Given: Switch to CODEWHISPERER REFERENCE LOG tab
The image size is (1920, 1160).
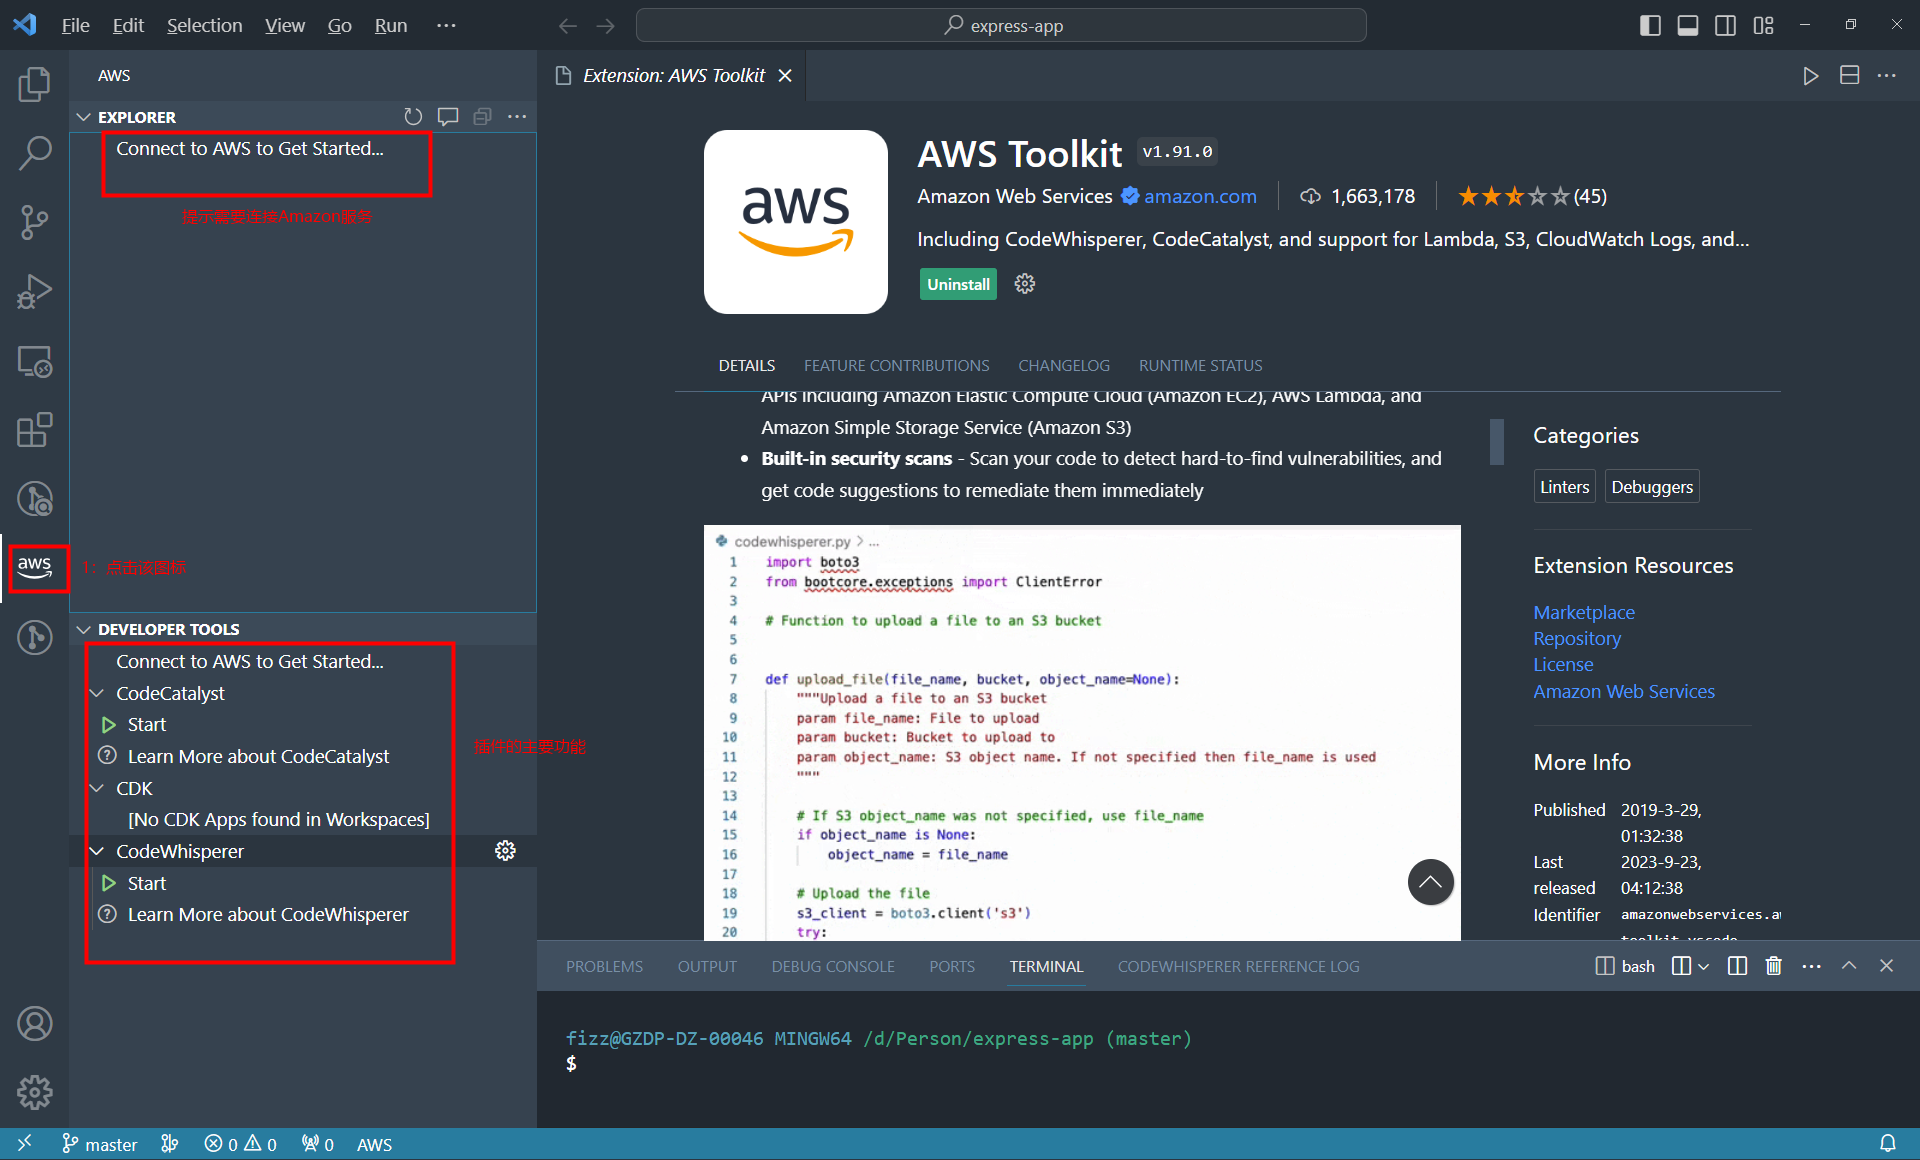Looking at the screenshot, I should [x=1238, y=966].
